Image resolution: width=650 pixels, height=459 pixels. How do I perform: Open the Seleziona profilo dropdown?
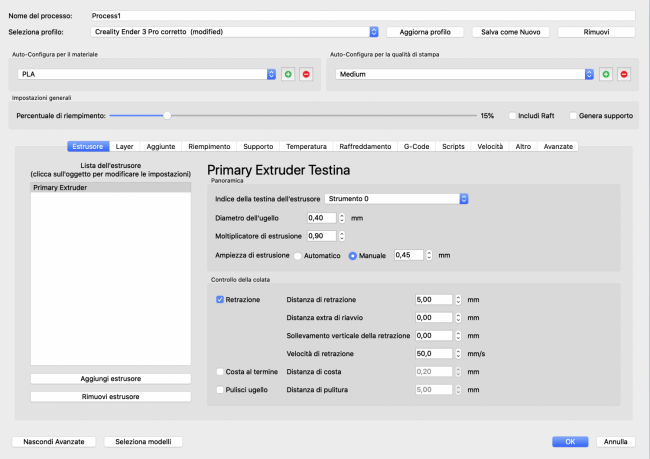point(373,32)
